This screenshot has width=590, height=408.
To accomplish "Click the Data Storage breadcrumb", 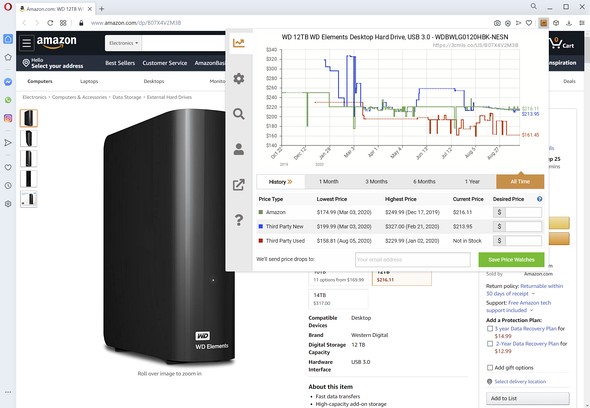I will (127, 97).
